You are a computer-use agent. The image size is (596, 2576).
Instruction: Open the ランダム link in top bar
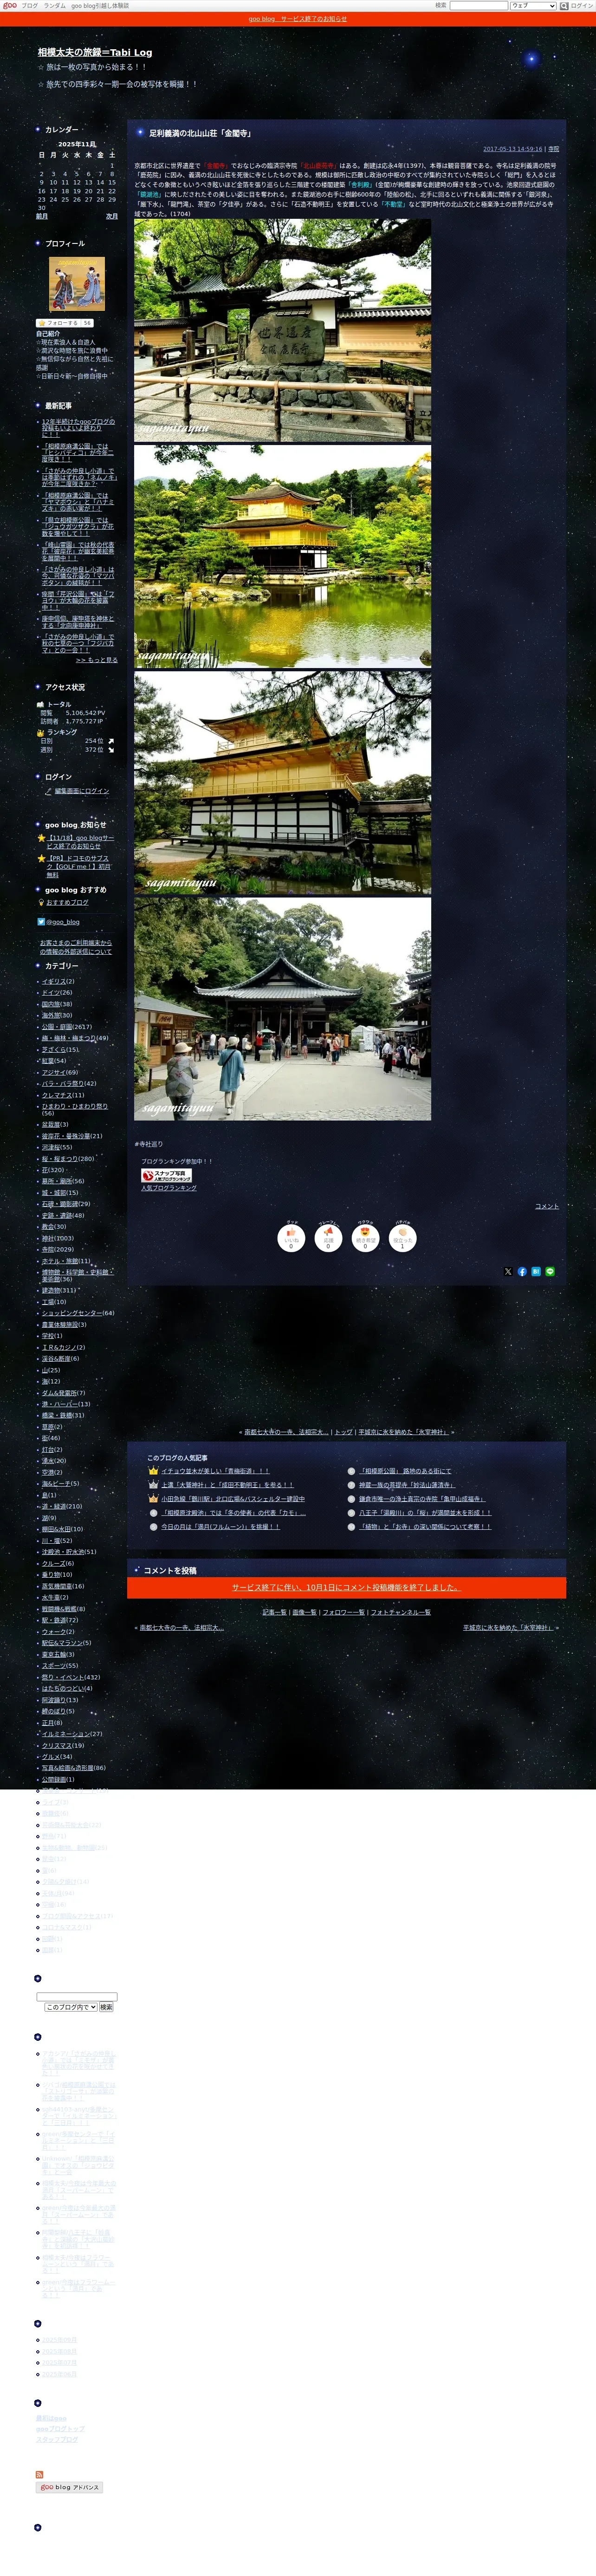point(54,6)
